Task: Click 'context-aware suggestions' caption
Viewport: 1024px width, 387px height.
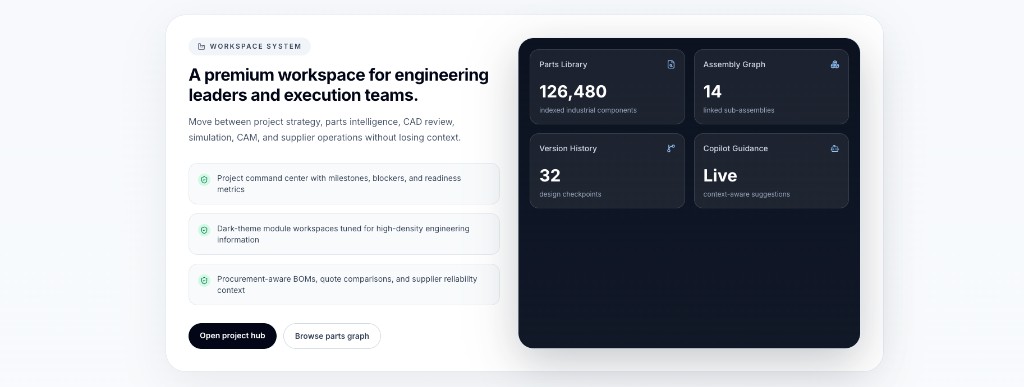Action: 746,194
